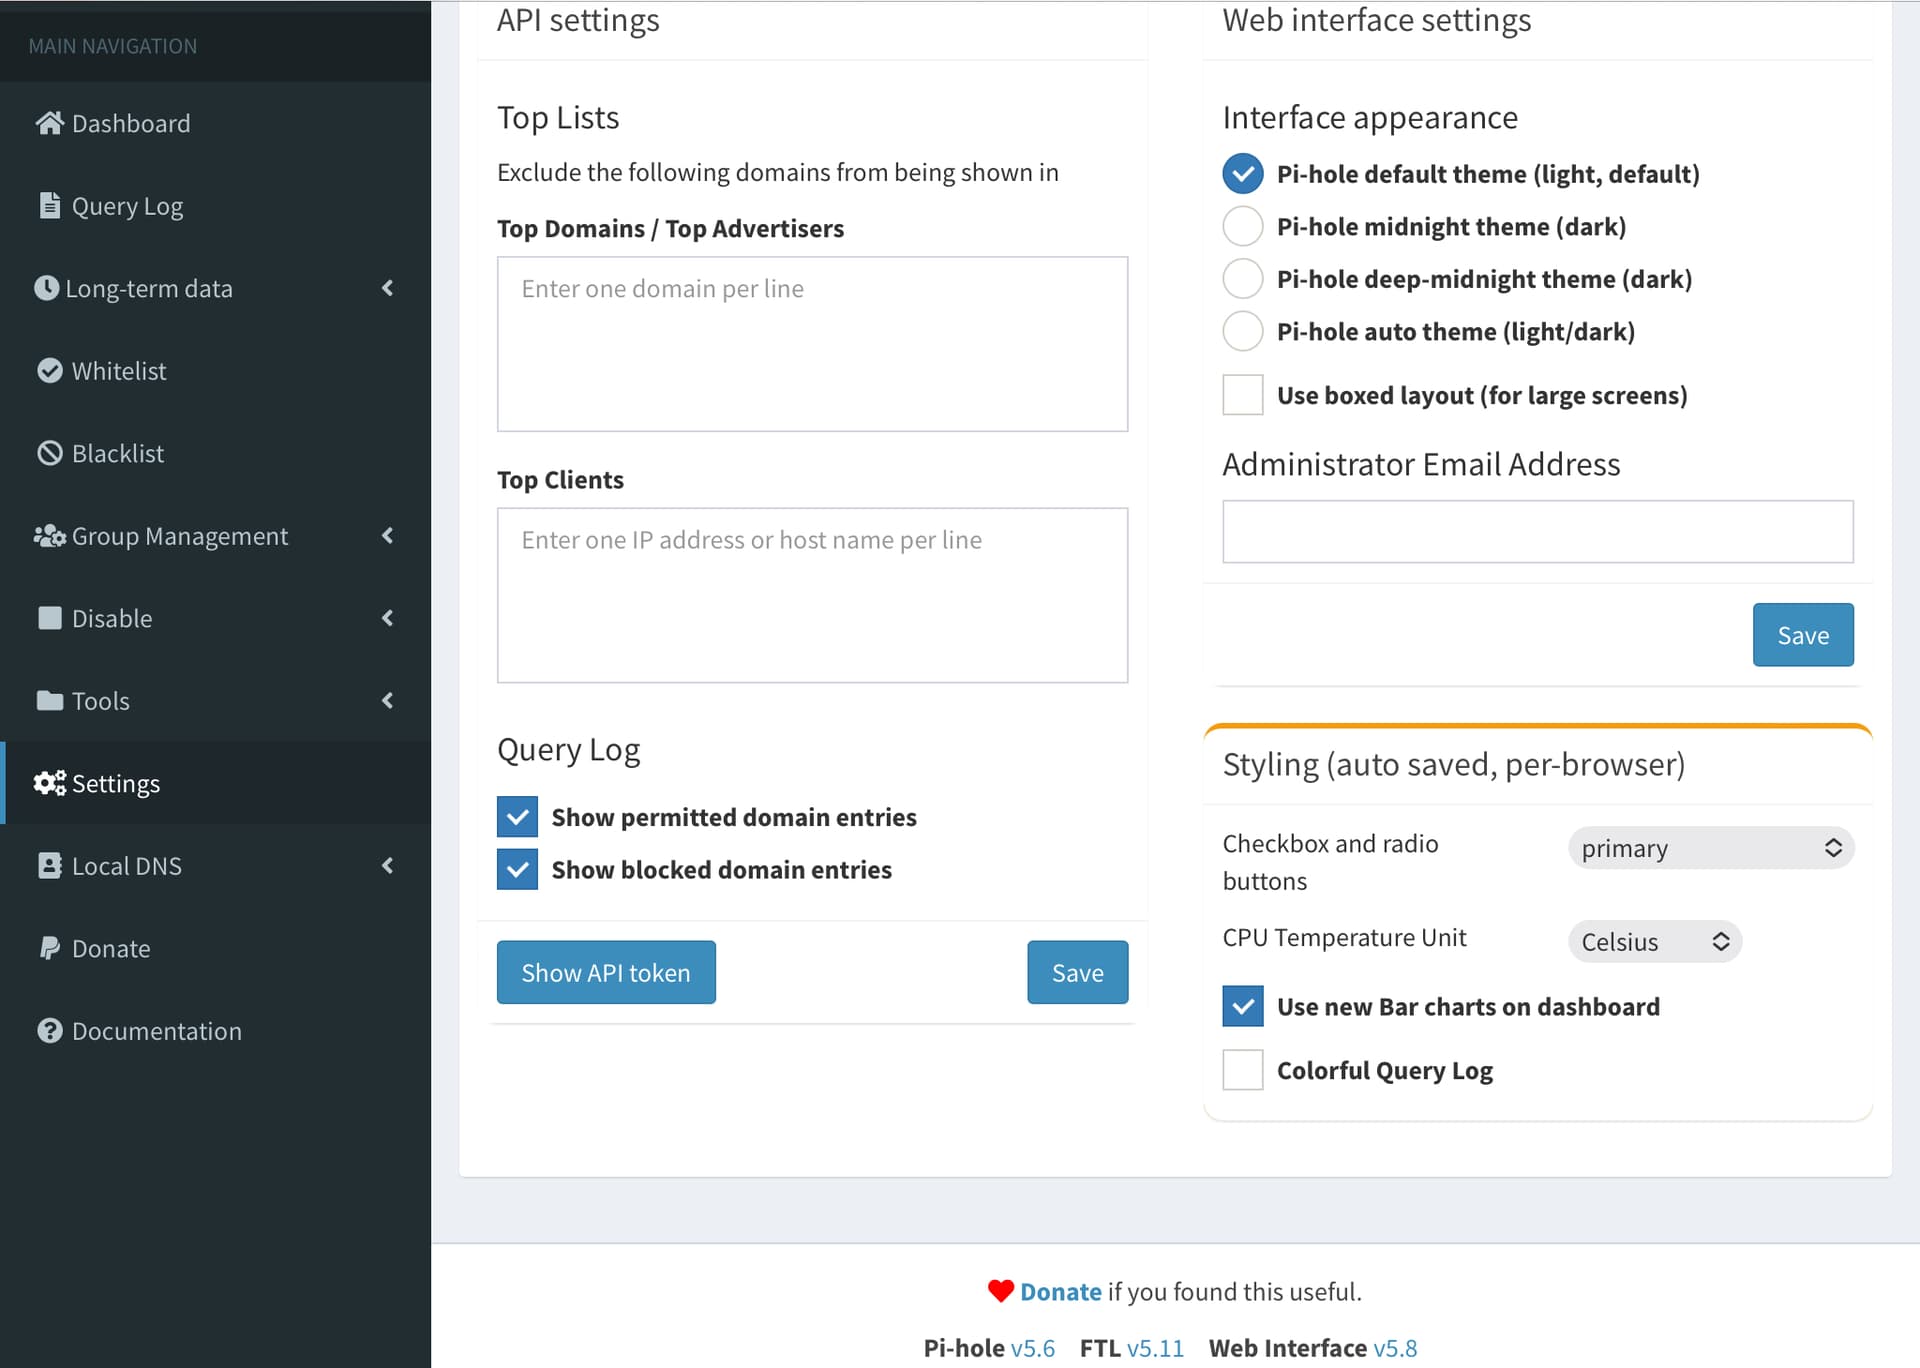Select Pi-hole midnight theme radio button
The image size is (1920, 1368).
(x=1242, y=226)
